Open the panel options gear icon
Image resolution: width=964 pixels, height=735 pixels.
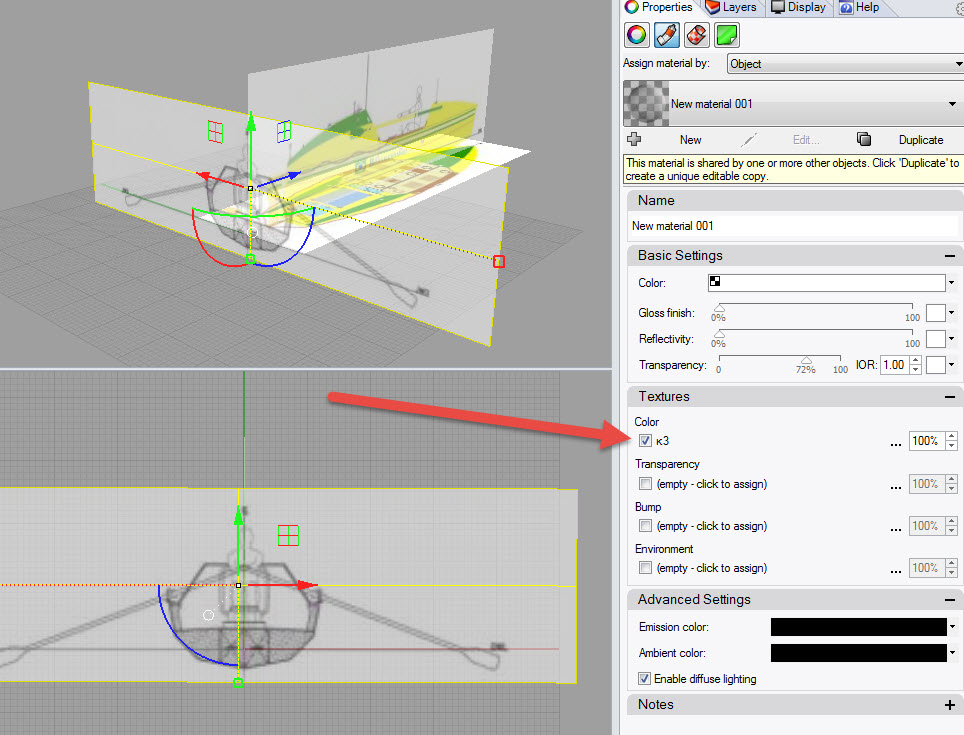tap(960, 8)
